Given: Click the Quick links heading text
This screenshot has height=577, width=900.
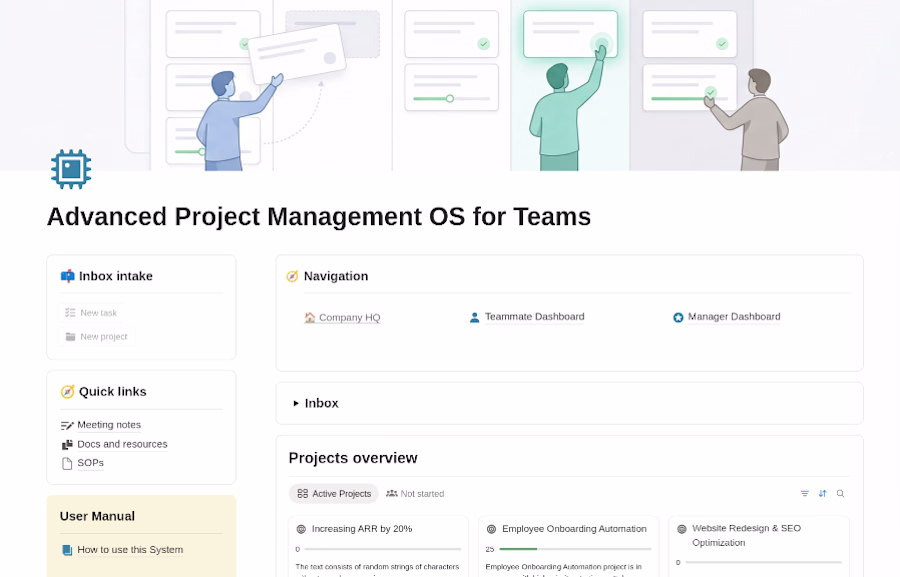Looking at the screenshot, I should pos(112,392).
